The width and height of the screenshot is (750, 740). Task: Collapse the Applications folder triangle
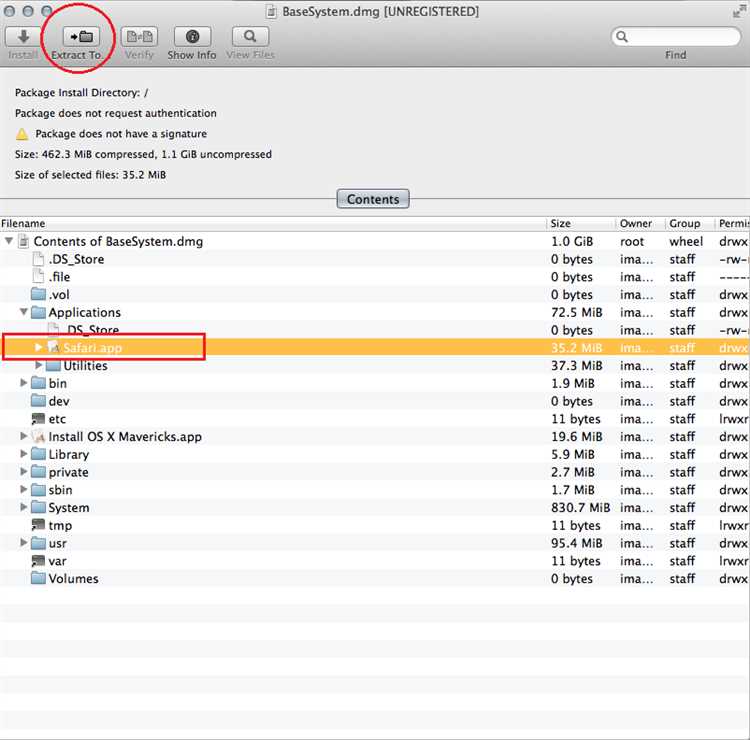[x=23, y=312]
